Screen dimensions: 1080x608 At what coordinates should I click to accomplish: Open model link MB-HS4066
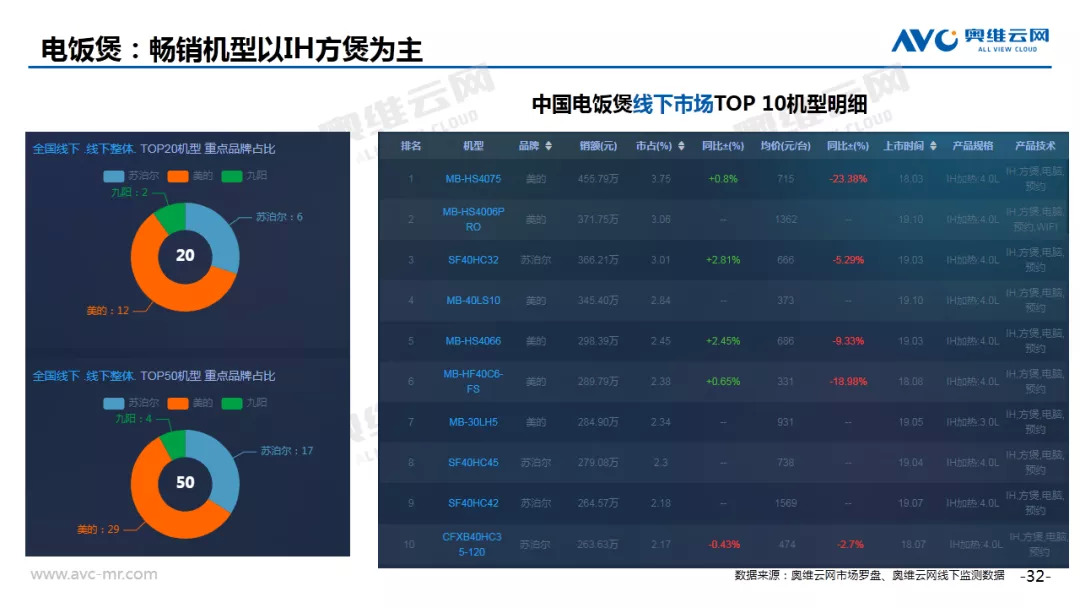(473, 342)
